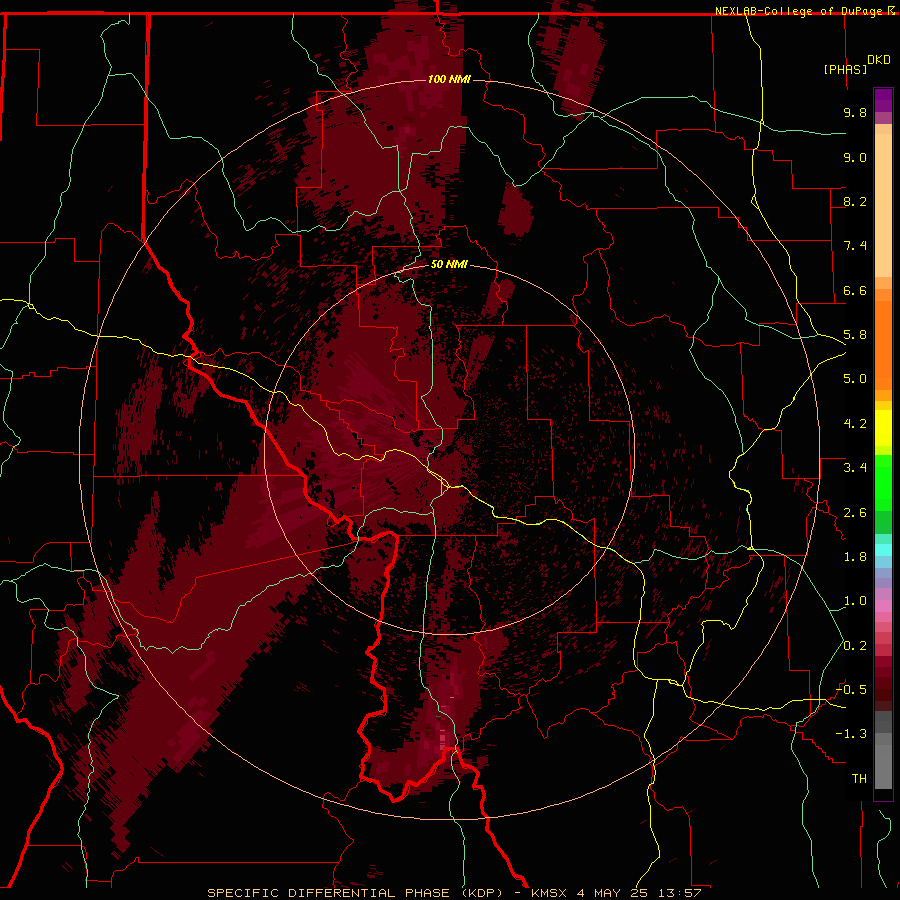Click the 7.4 legend value
Viewport: 900px width, 900px height.
855,246
